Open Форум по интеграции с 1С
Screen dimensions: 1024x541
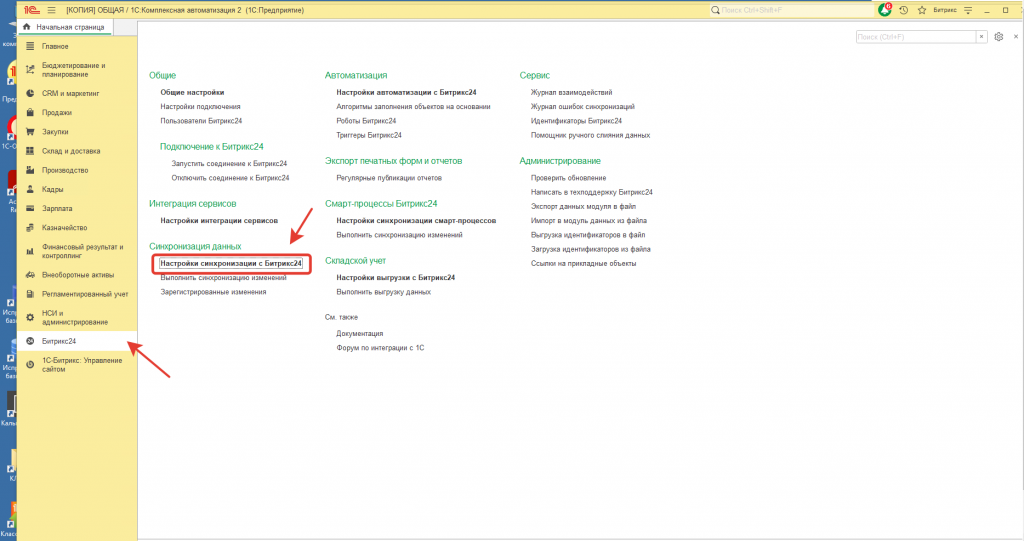(x=380, y=348)
